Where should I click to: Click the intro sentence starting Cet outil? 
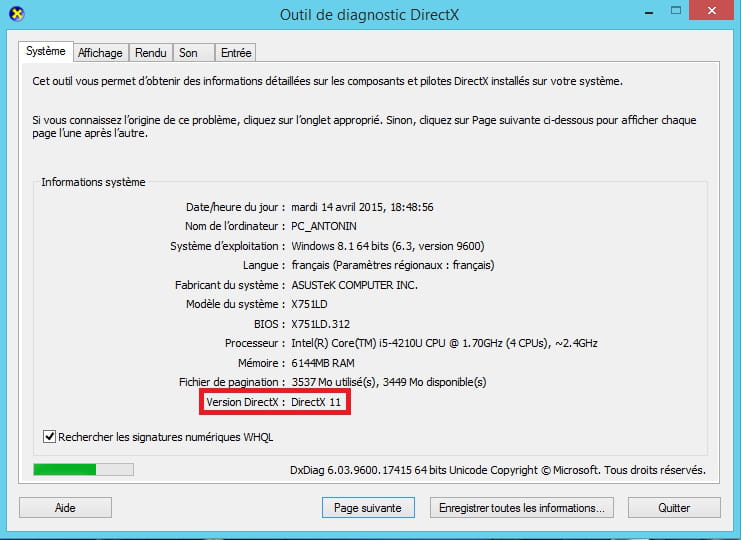tap(327, 81)
